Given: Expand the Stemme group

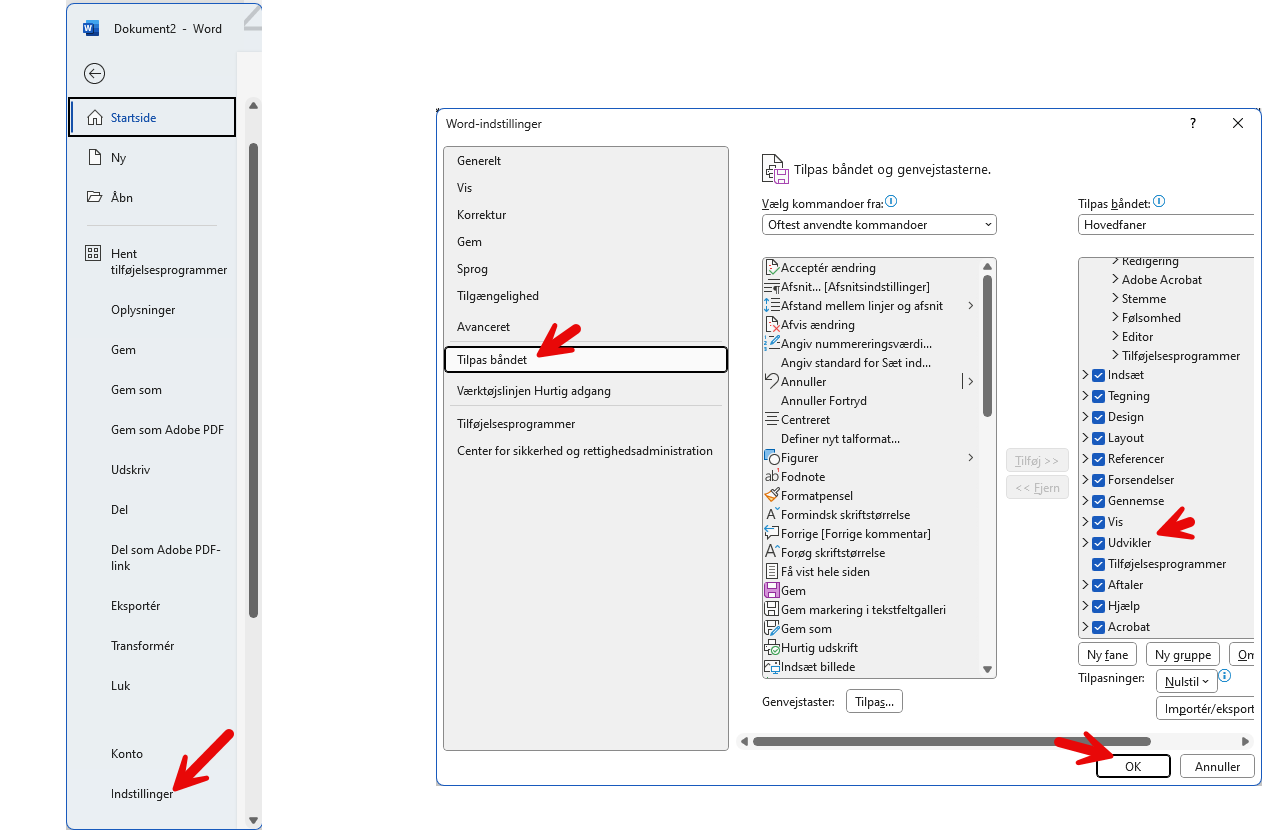Looking at the screenshot, I should point(1115,299).
